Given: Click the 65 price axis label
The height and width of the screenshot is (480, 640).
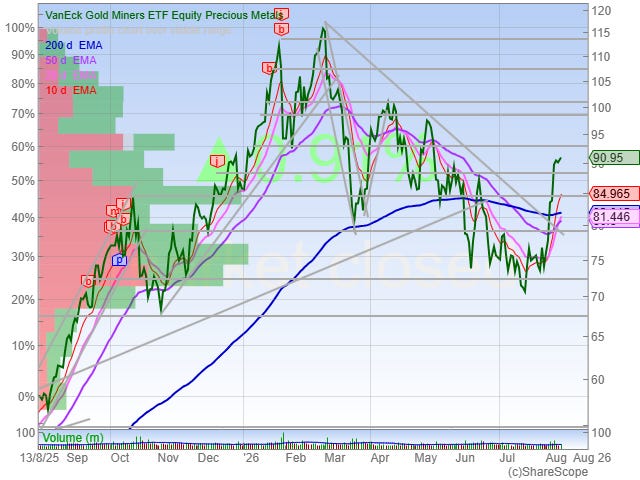Looking at the screenshot, I should [598, 337].
